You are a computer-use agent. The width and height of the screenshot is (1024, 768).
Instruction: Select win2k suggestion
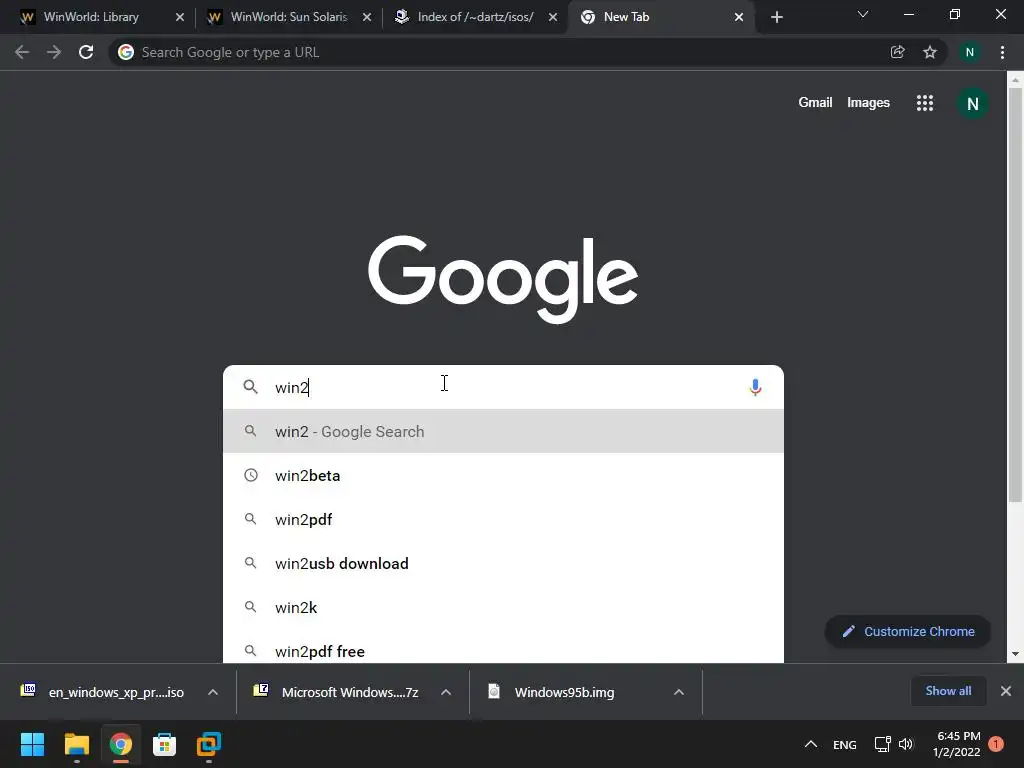pyautogui.click(x=503, y=607)
